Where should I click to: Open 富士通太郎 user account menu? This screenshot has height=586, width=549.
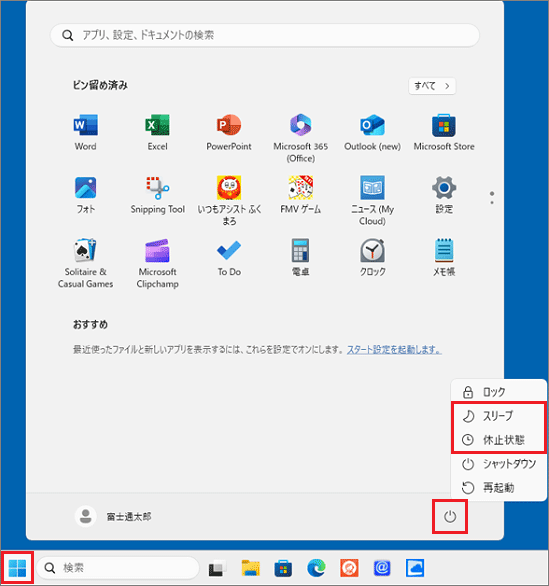tap(114, 517)
